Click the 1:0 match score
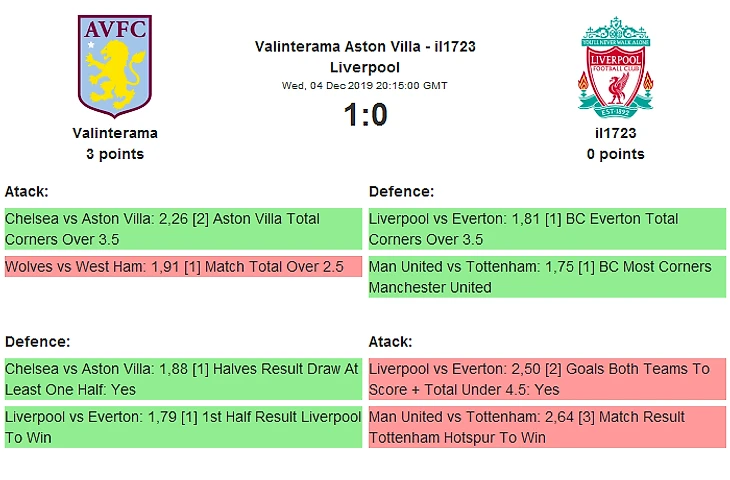 pos(365,115)
